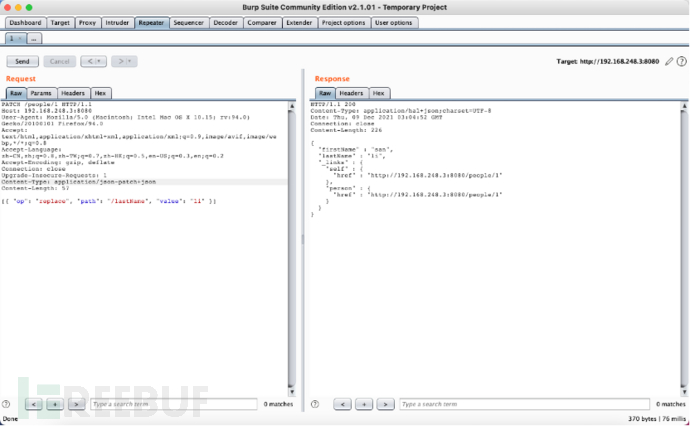Click the response search help icon
Image resolution: width=690 pixels, height=426 pixels.
tap(315, 404)
